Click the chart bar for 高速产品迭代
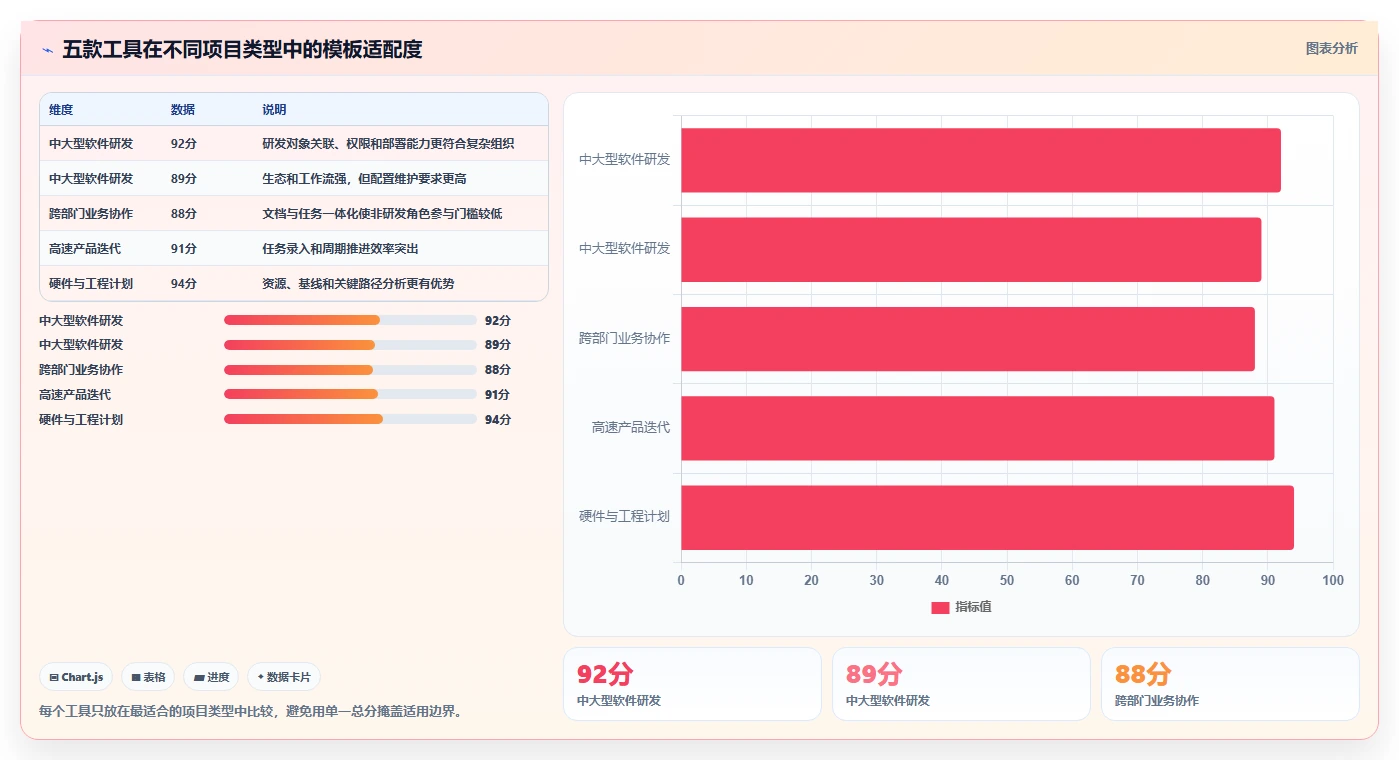The image size is (1399, 760). click(977, 428)
